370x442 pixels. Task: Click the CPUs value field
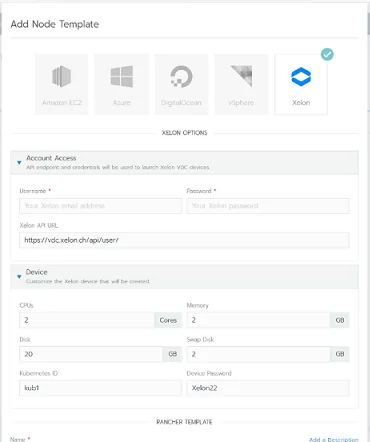87,320
